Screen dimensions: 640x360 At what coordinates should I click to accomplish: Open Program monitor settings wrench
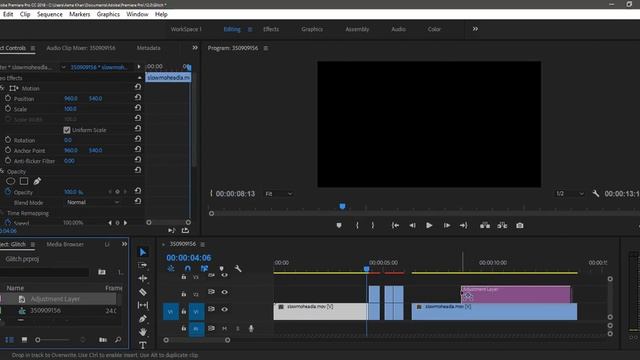pyautogui.click(x=596, y=194)
